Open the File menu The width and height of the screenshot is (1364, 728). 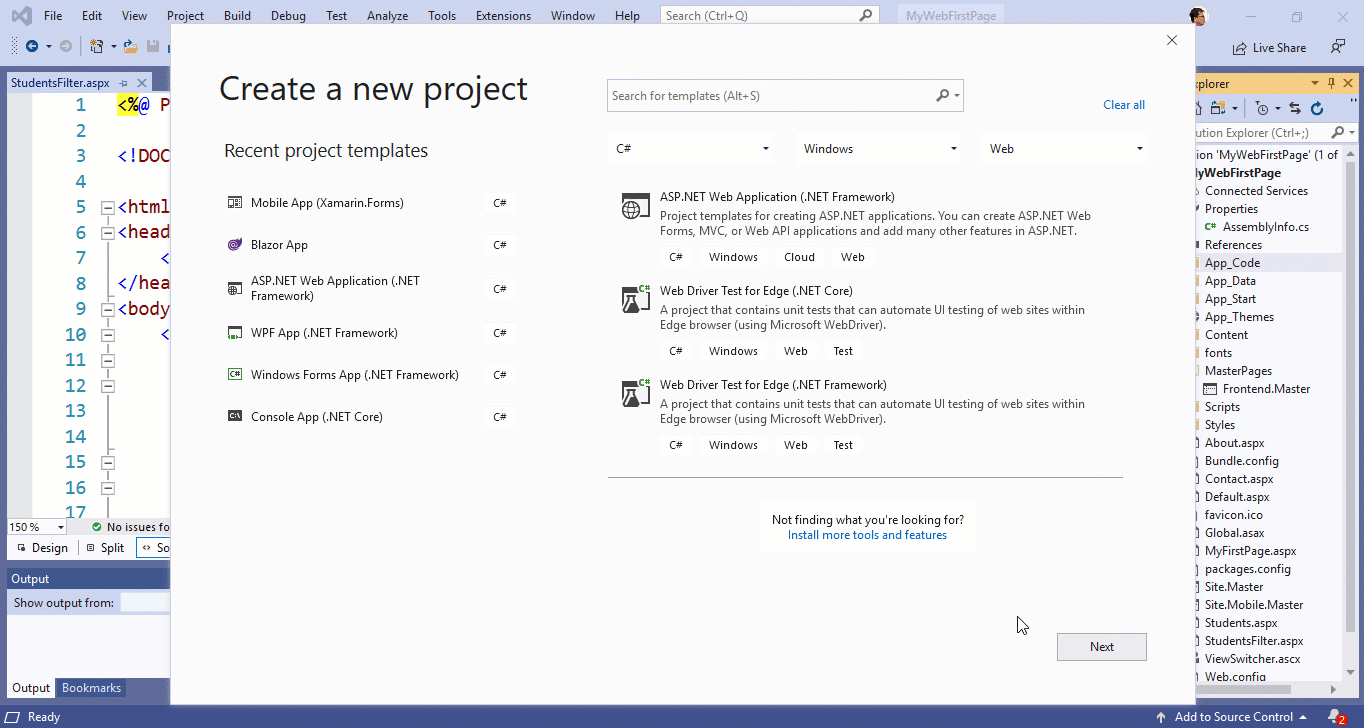53,16
